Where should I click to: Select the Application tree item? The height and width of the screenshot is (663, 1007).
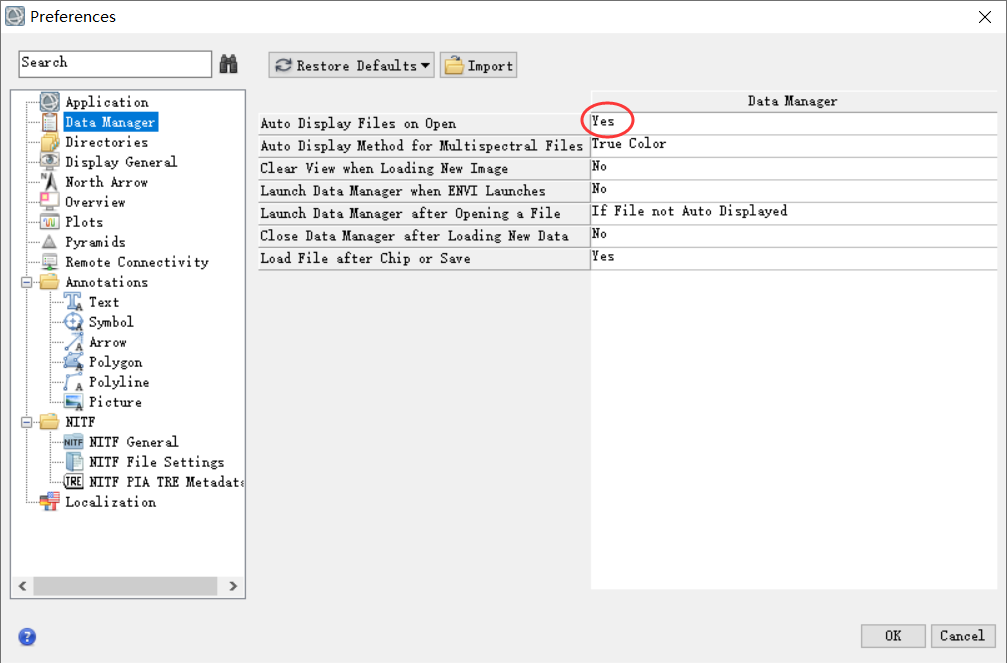tap(107, 102)
